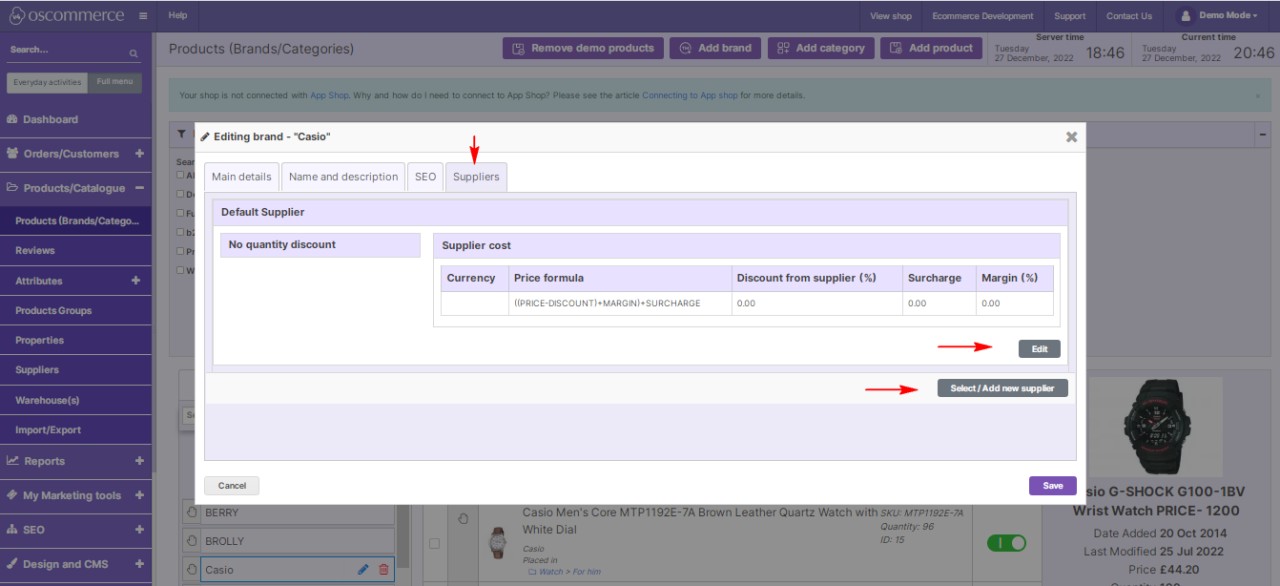The width and height of the screenshot is (1280, 586).
Task: Click the purple Save button
Action: pyautogui.click(x=1052, y=485)
